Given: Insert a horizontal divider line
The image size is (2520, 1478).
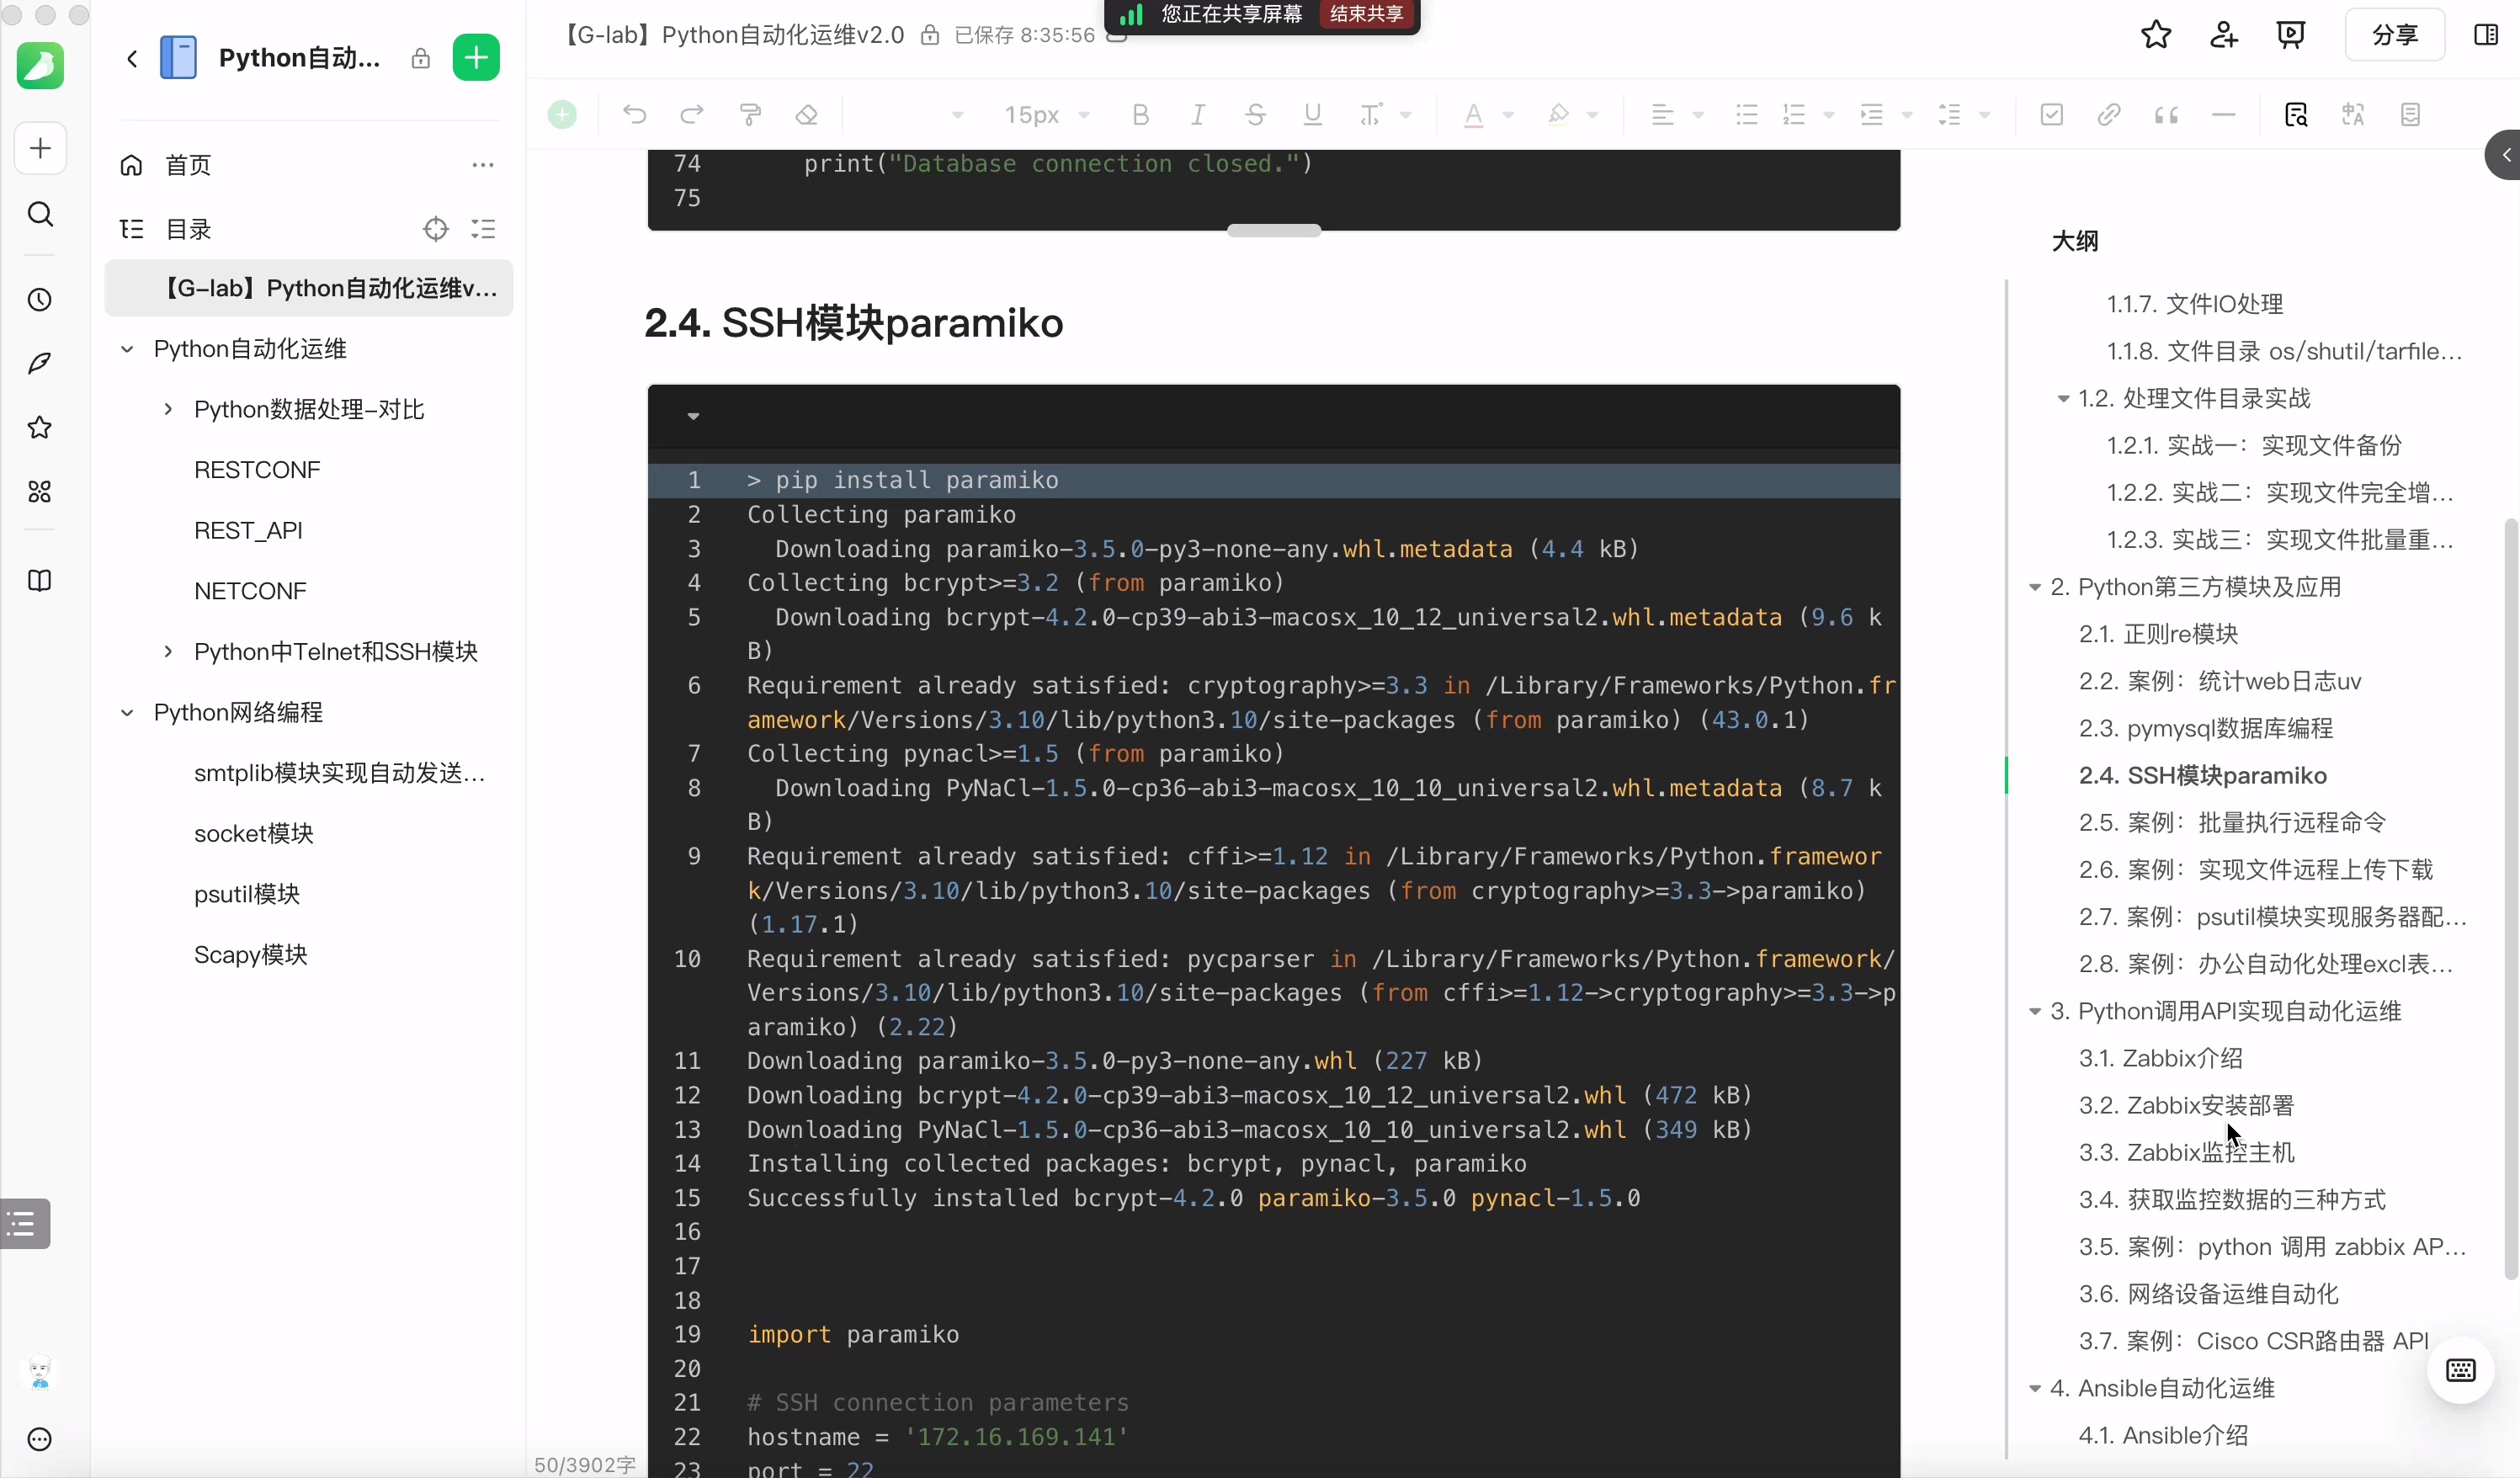Looking at the screenshot, I should [2224, 115].
